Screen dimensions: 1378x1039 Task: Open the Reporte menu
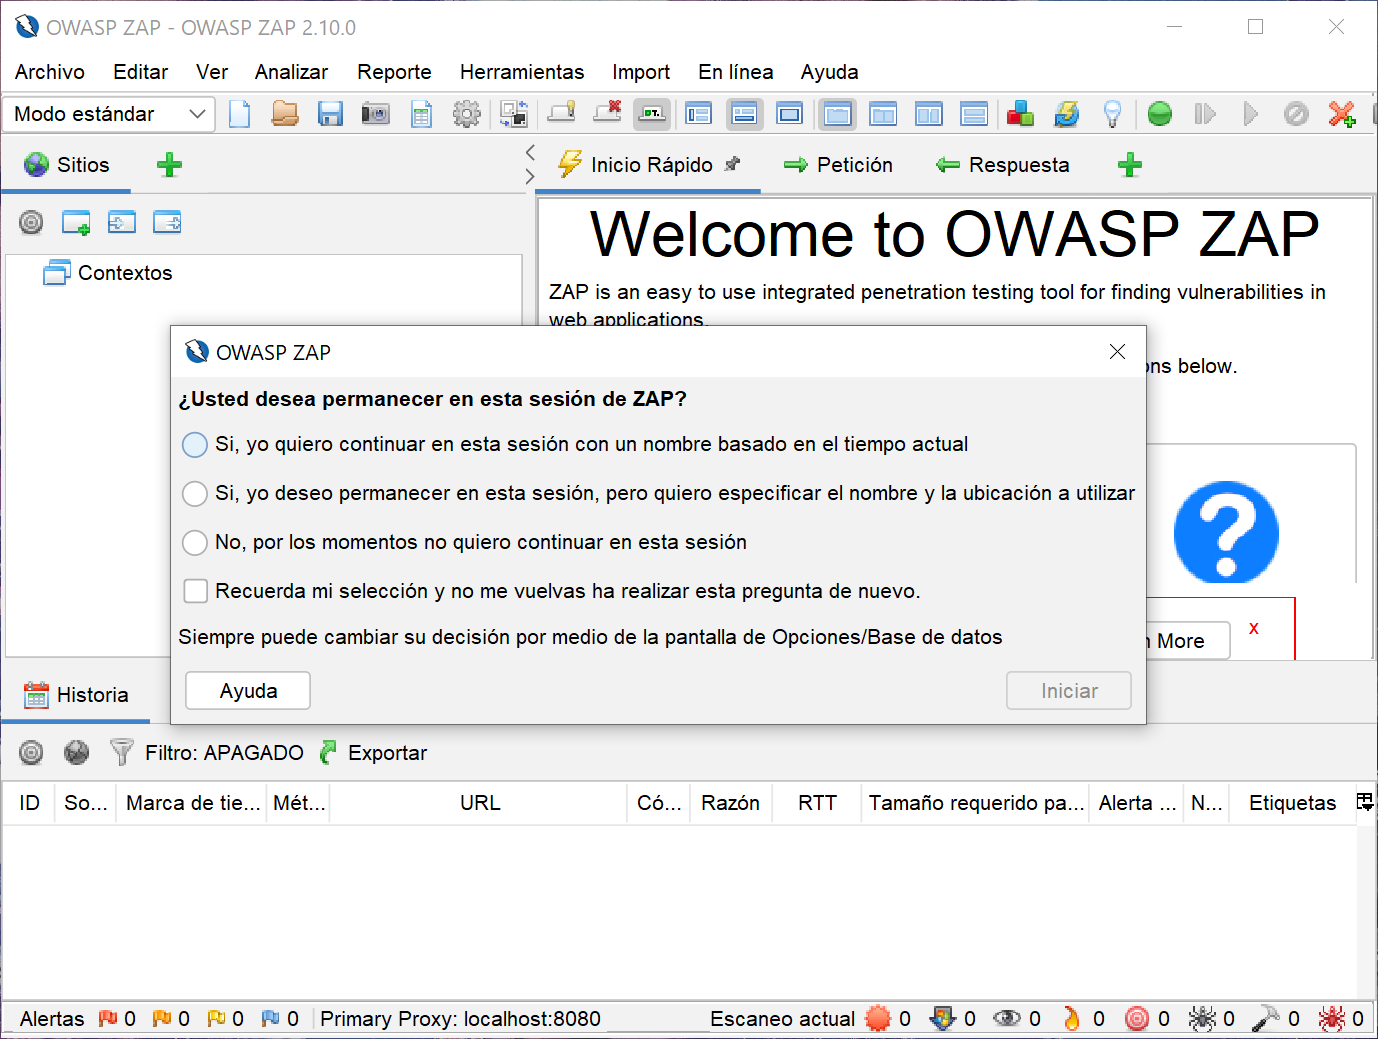pyautogui.click(x=394, y=72)
